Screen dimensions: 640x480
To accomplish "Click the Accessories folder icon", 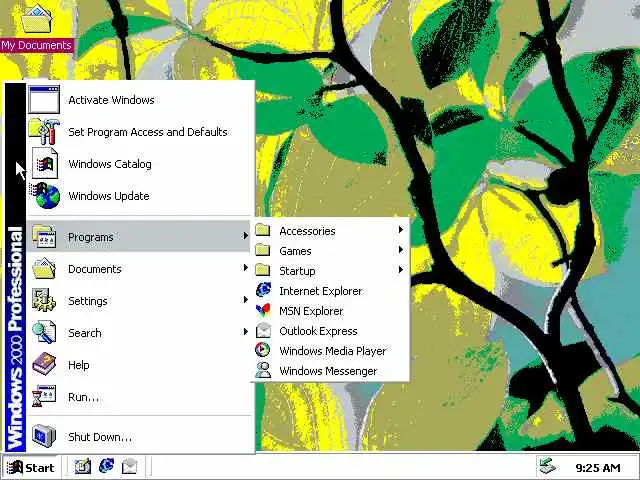I will click(x=263, y=230).
